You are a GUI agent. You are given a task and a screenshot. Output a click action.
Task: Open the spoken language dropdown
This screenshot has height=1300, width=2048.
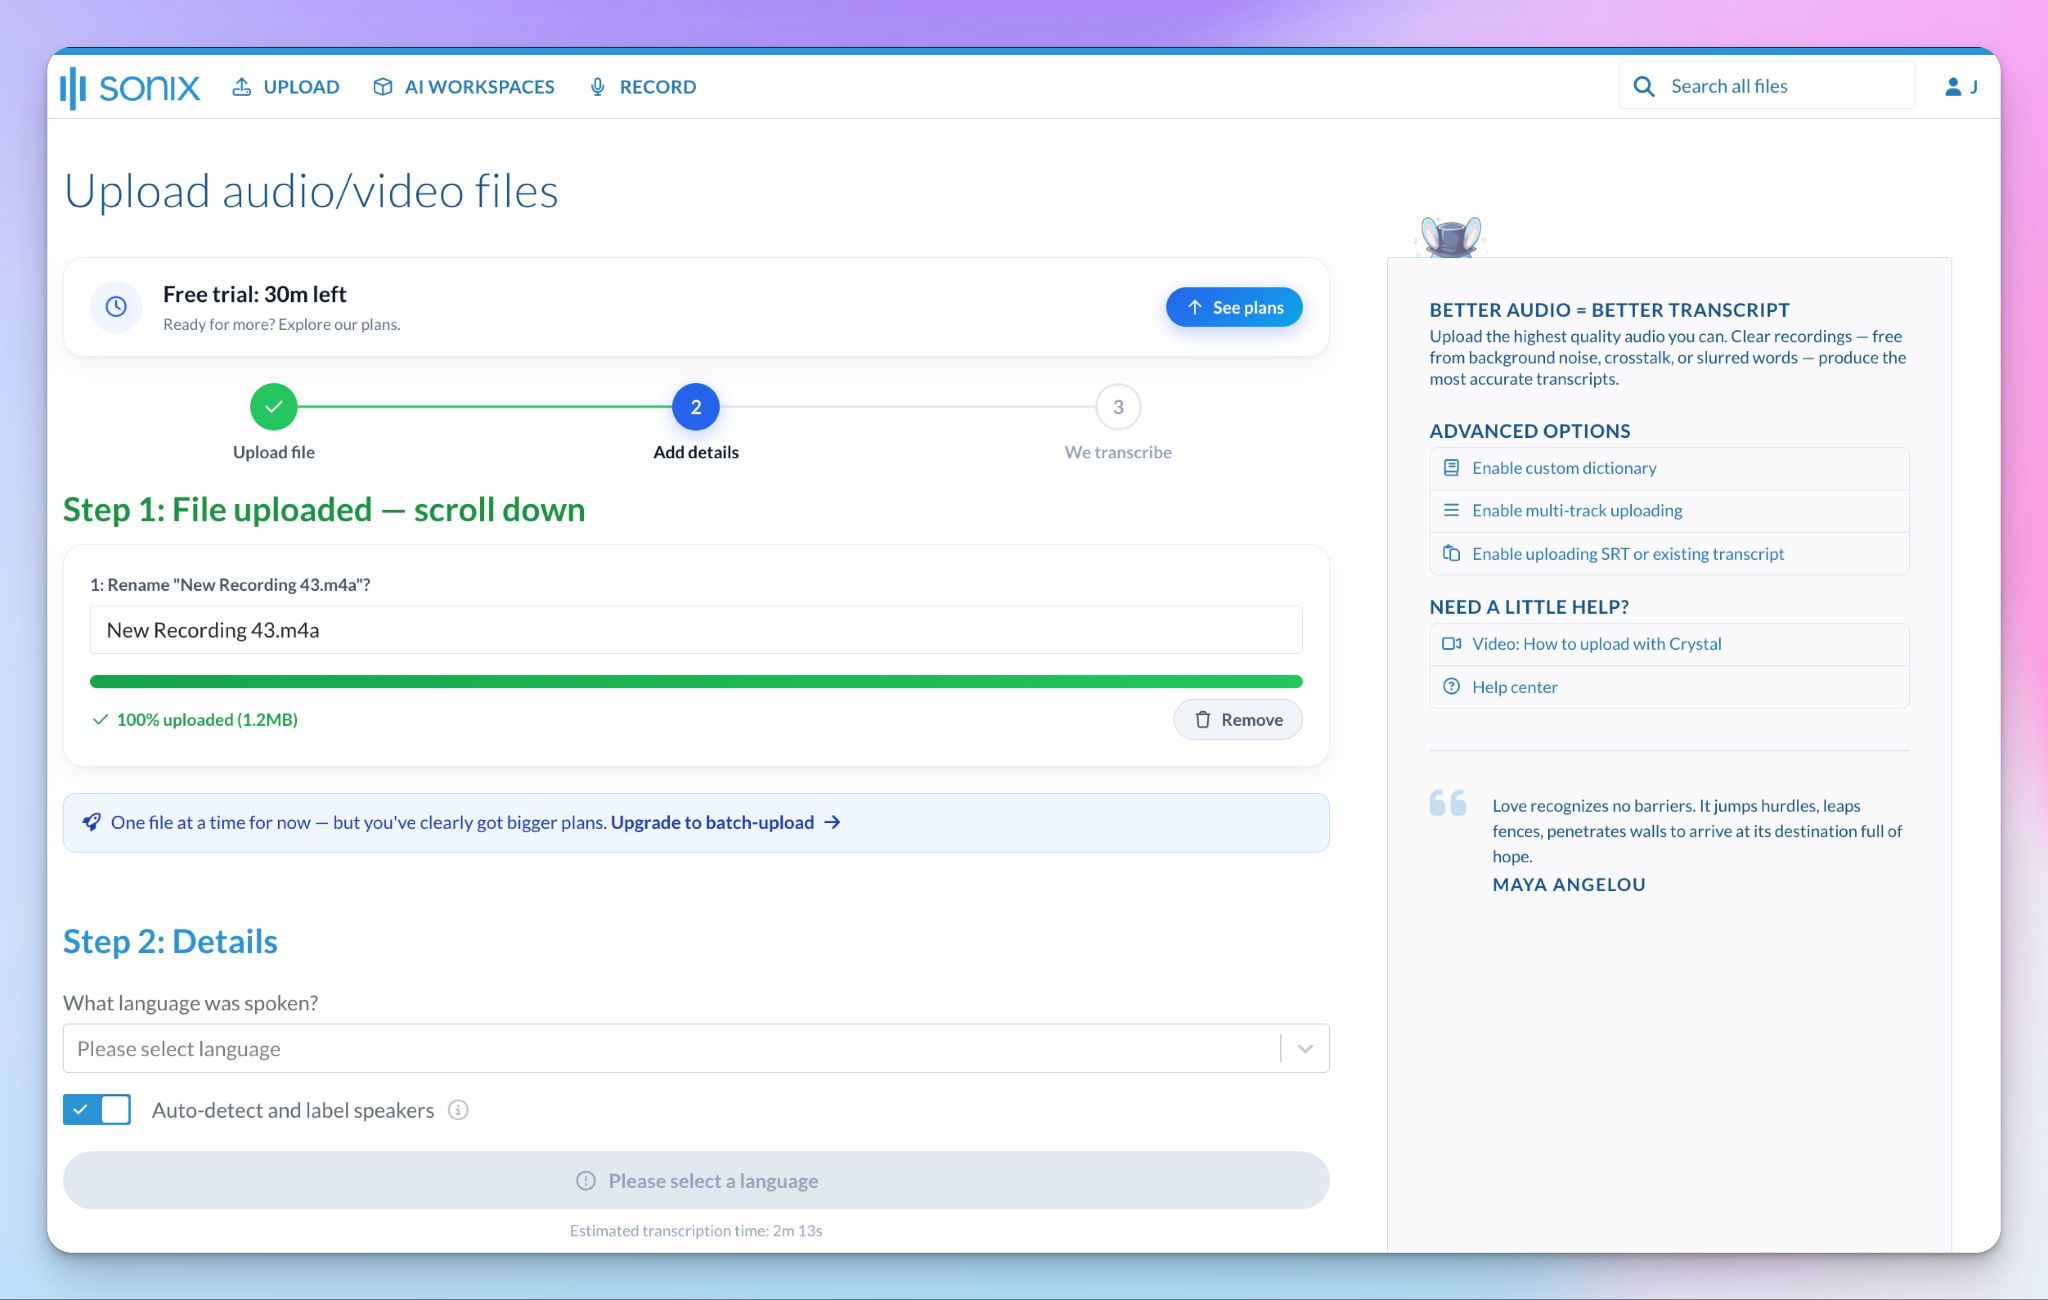(696, 1048)
